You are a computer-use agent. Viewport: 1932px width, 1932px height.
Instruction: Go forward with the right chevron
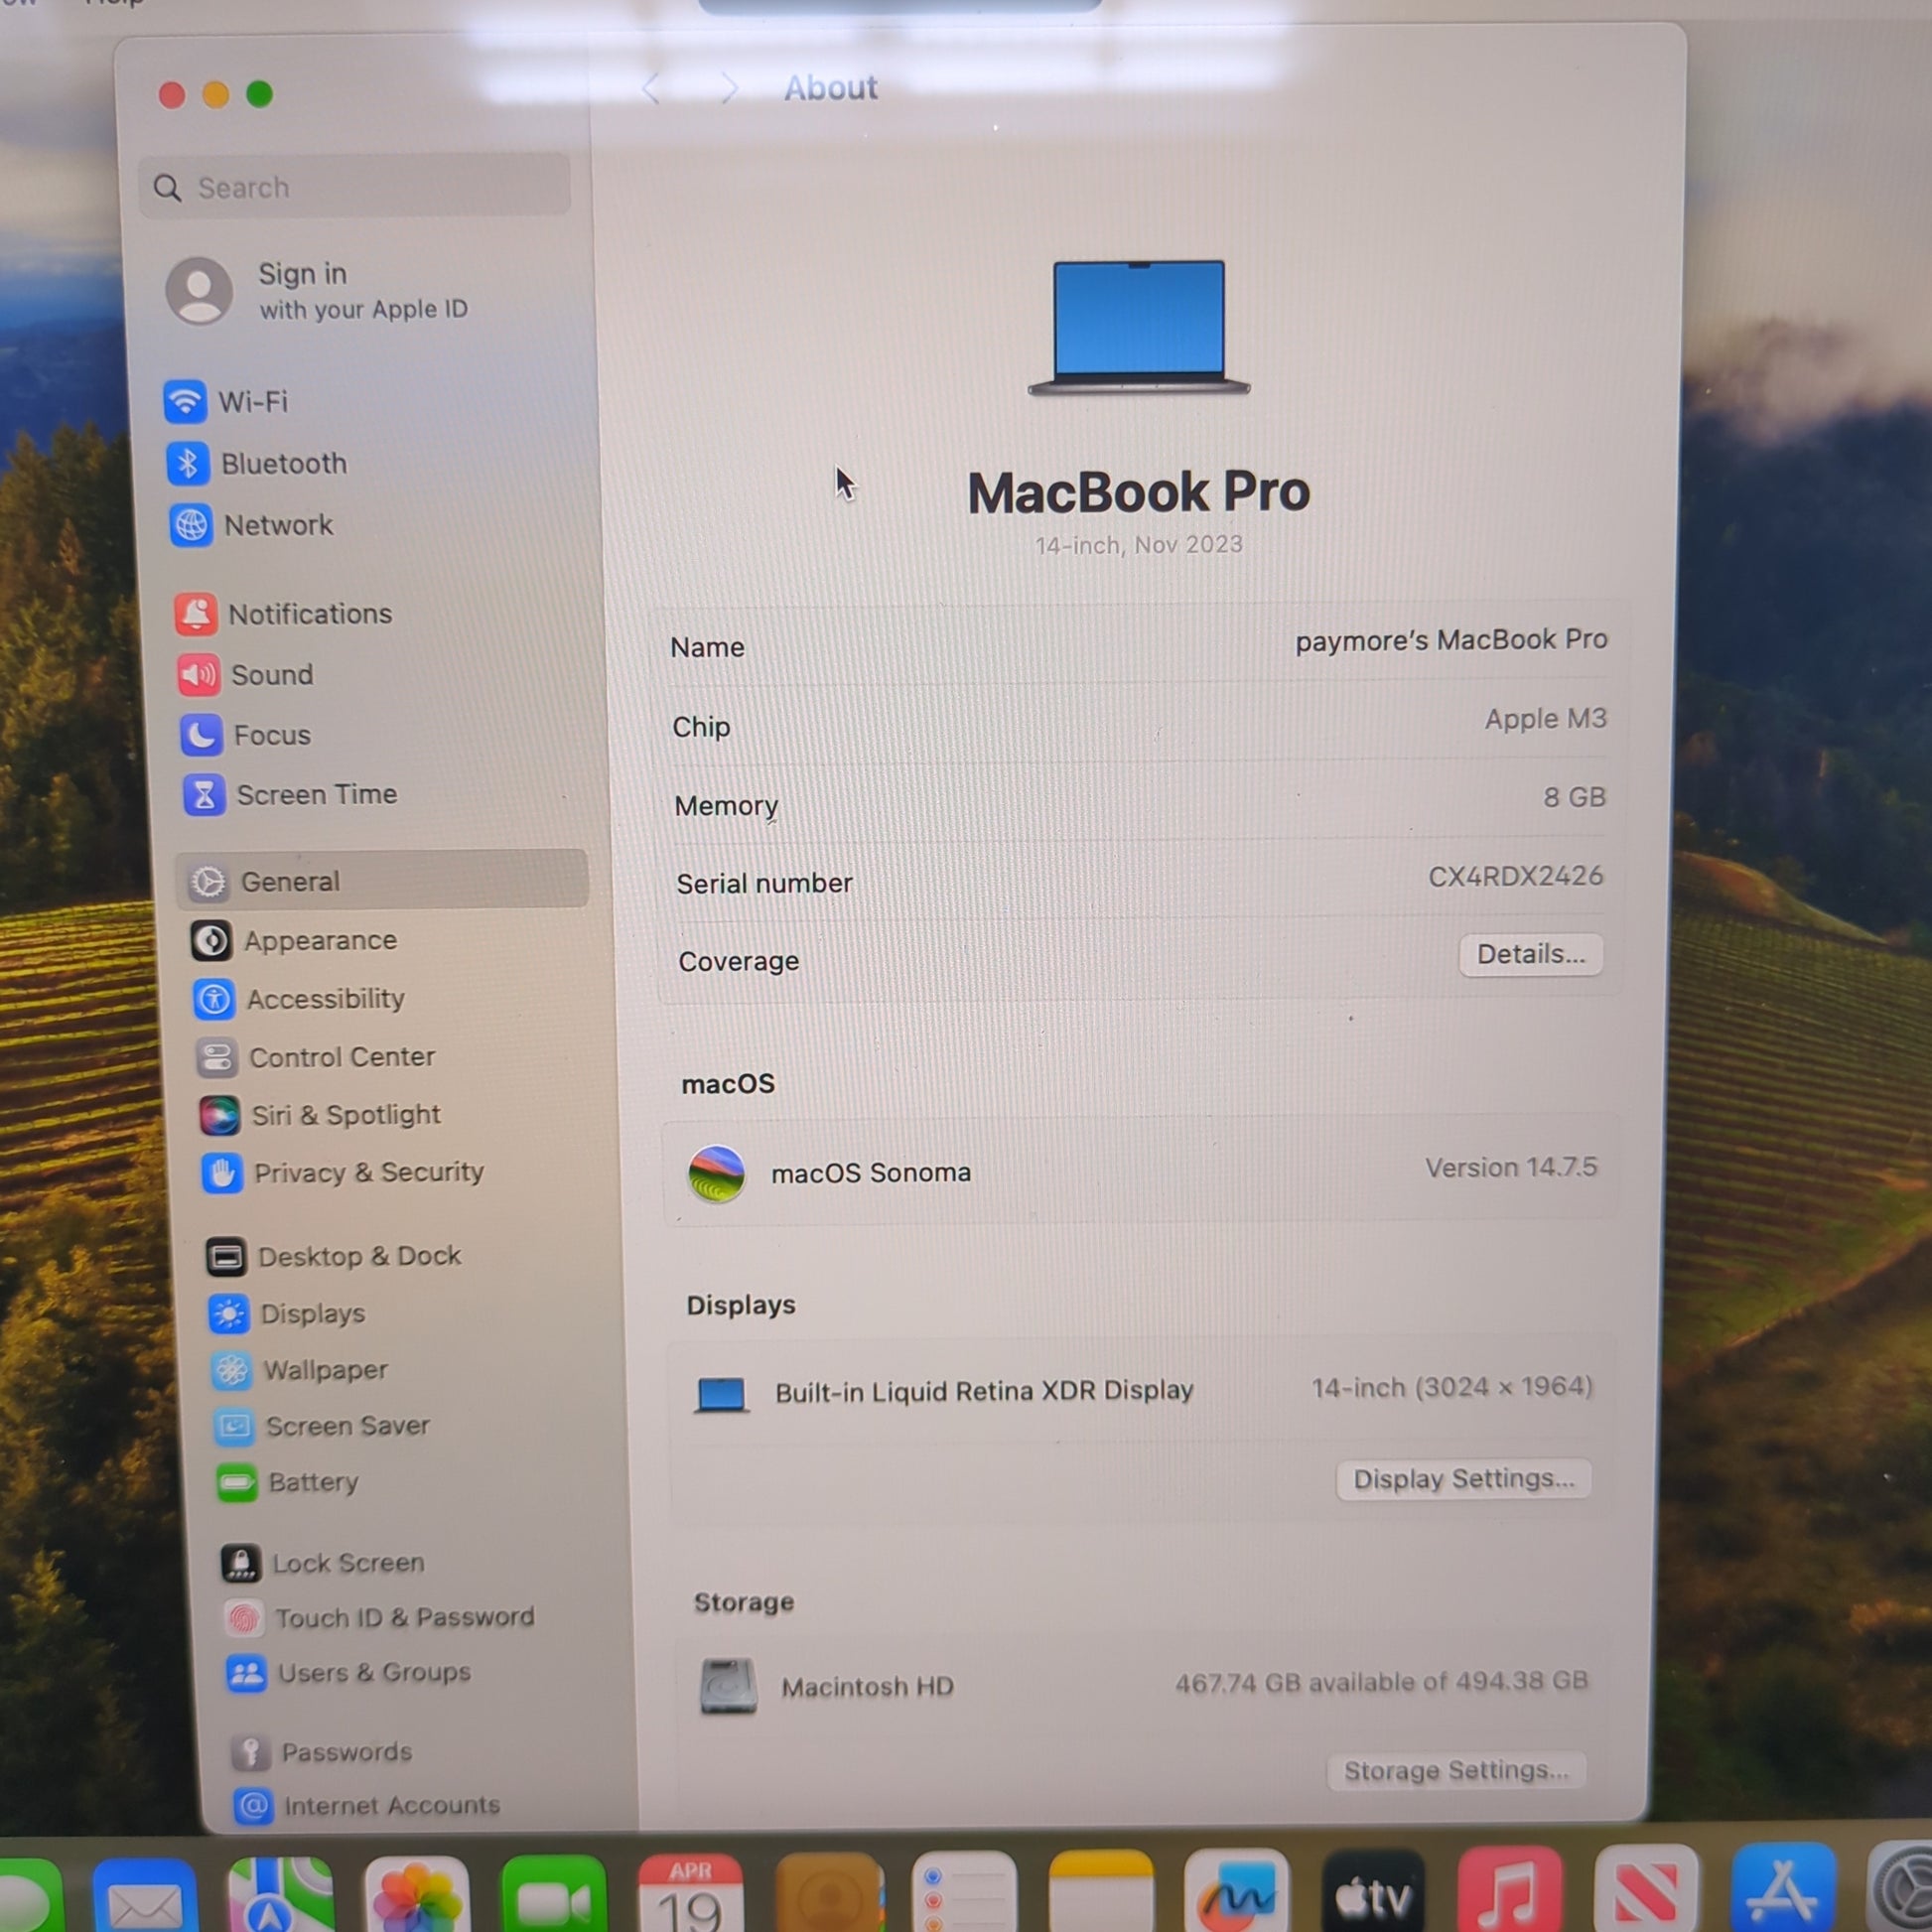[730, 89]
